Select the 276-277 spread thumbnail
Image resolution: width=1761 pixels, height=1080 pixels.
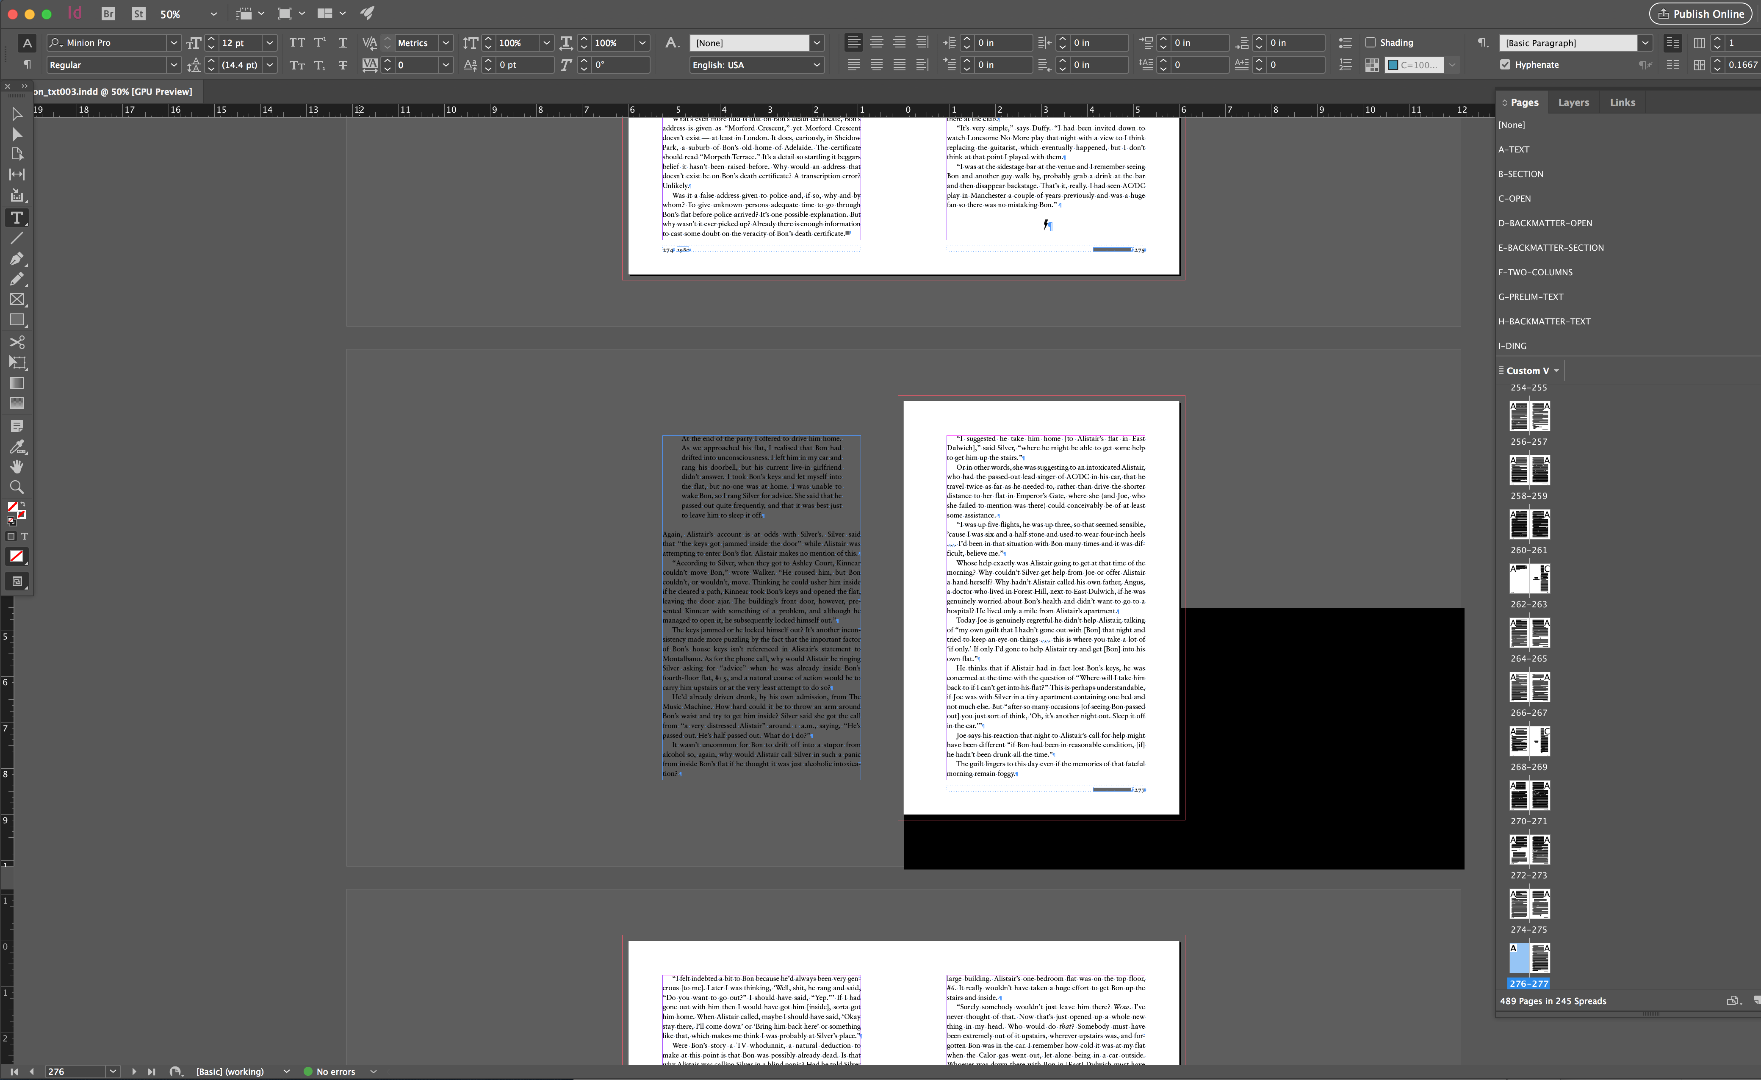click(x=1529, y=958)
